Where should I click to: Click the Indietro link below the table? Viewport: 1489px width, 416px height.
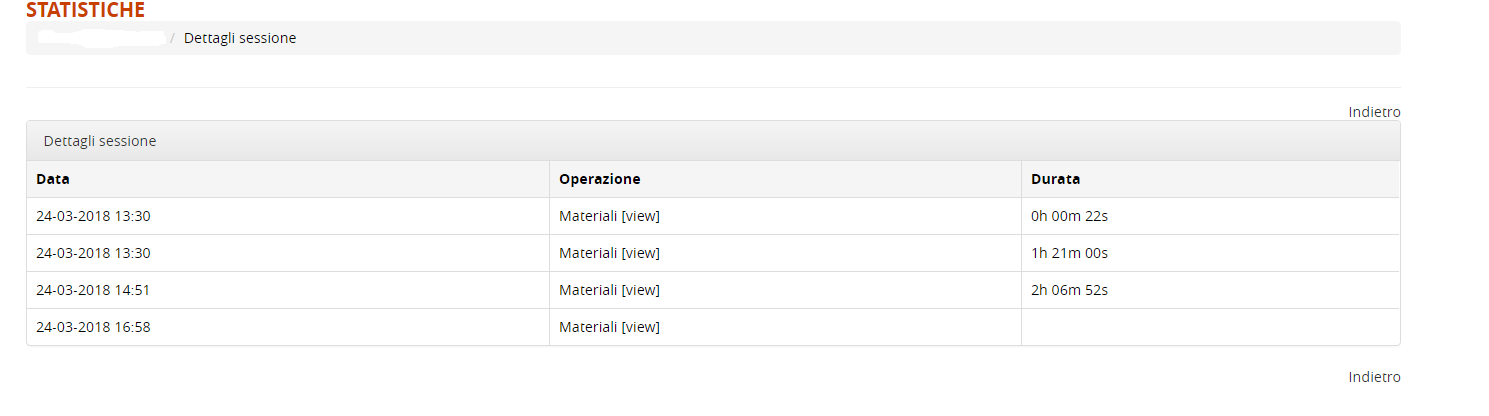pyautogui.click(x=1374, y=377)
